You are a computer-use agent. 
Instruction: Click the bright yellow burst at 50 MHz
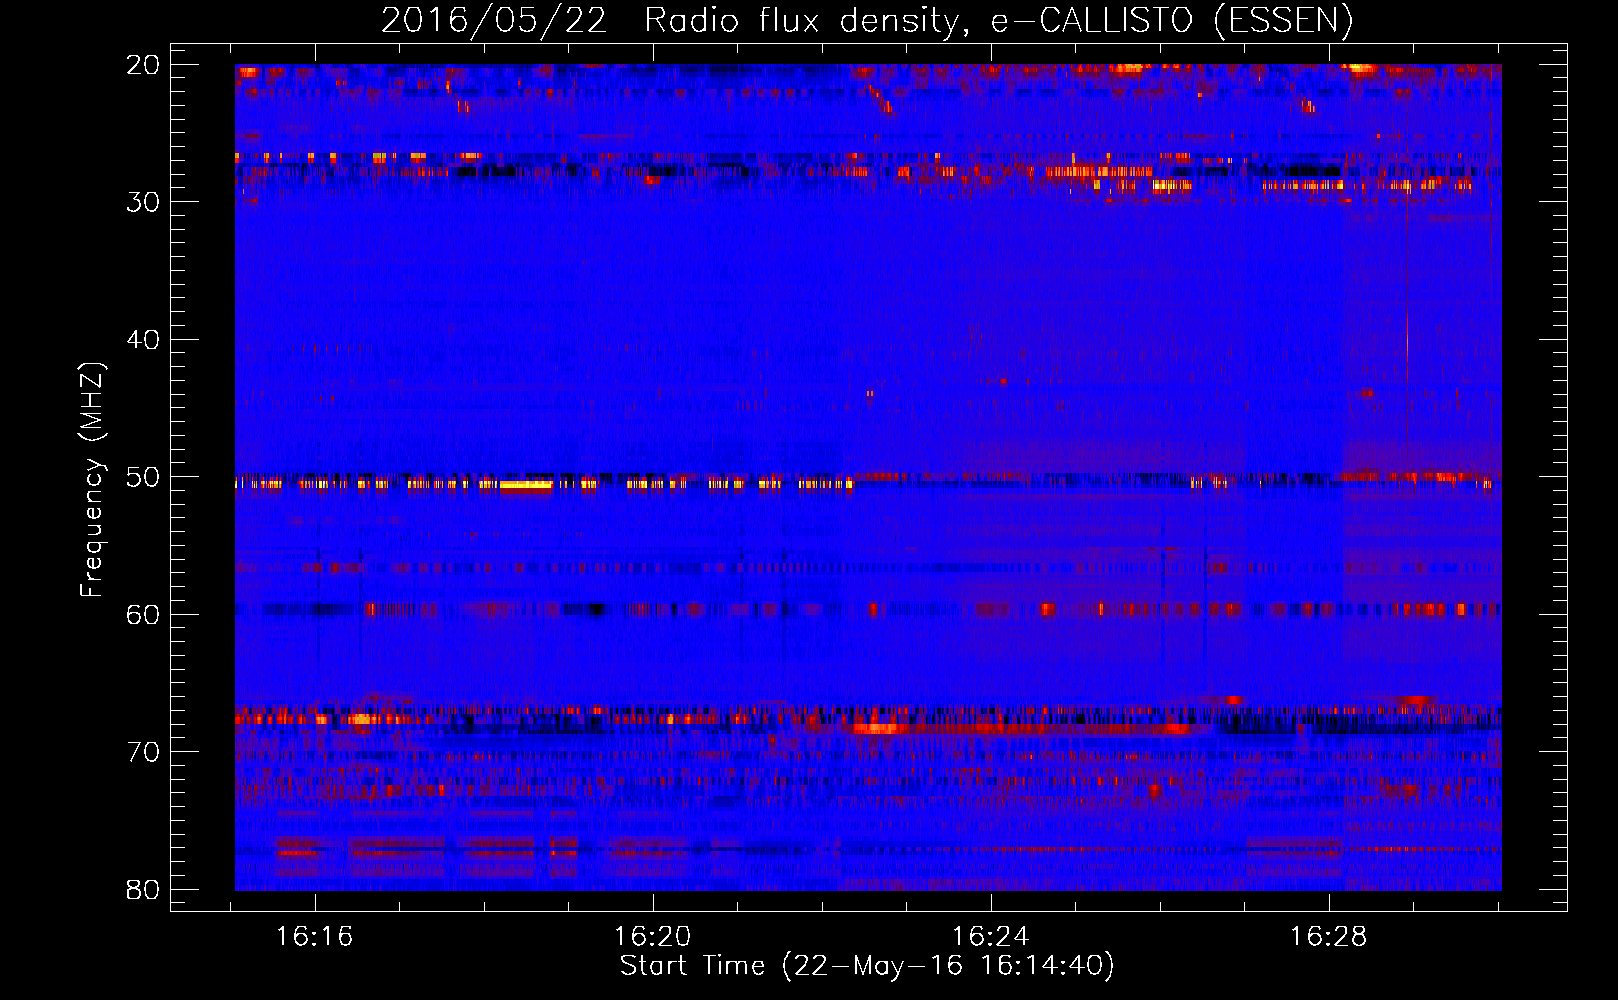[525, 485]
